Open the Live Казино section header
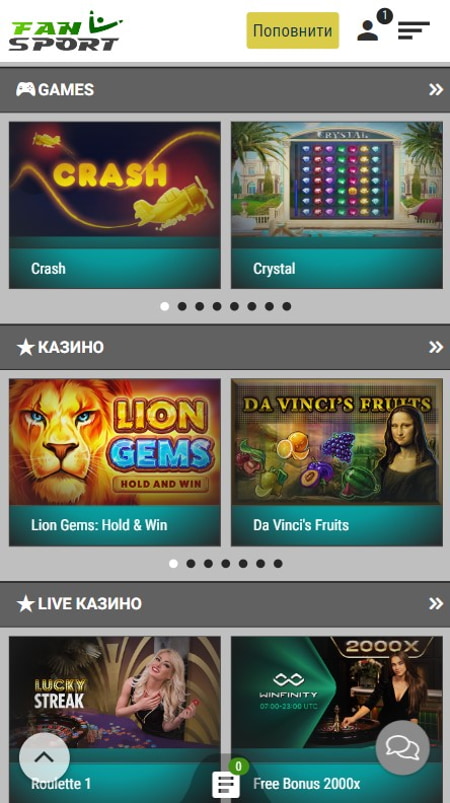Viewport: 450px width, 803px height. pos(225,604)
